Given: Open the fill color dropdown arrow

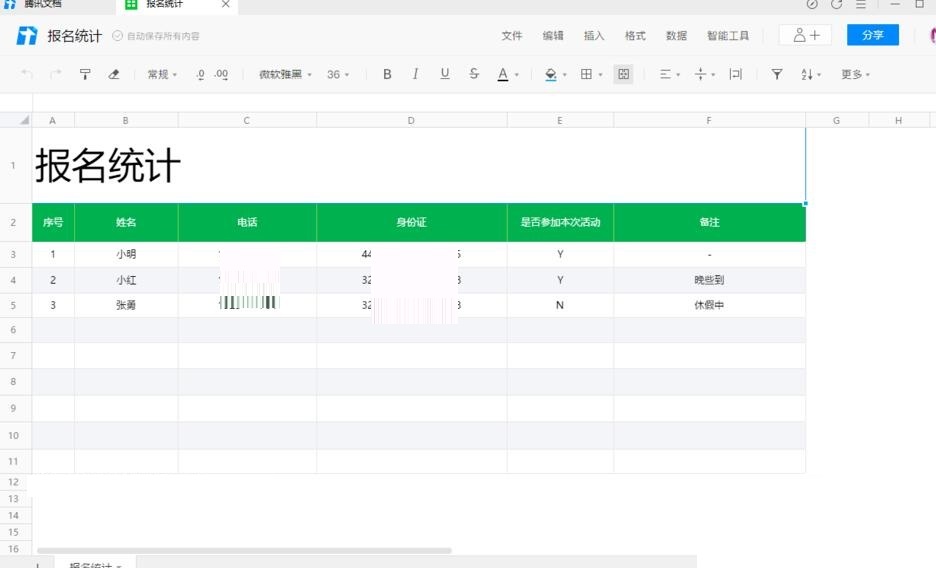Looking at the screenshot, I should point(565,75).
